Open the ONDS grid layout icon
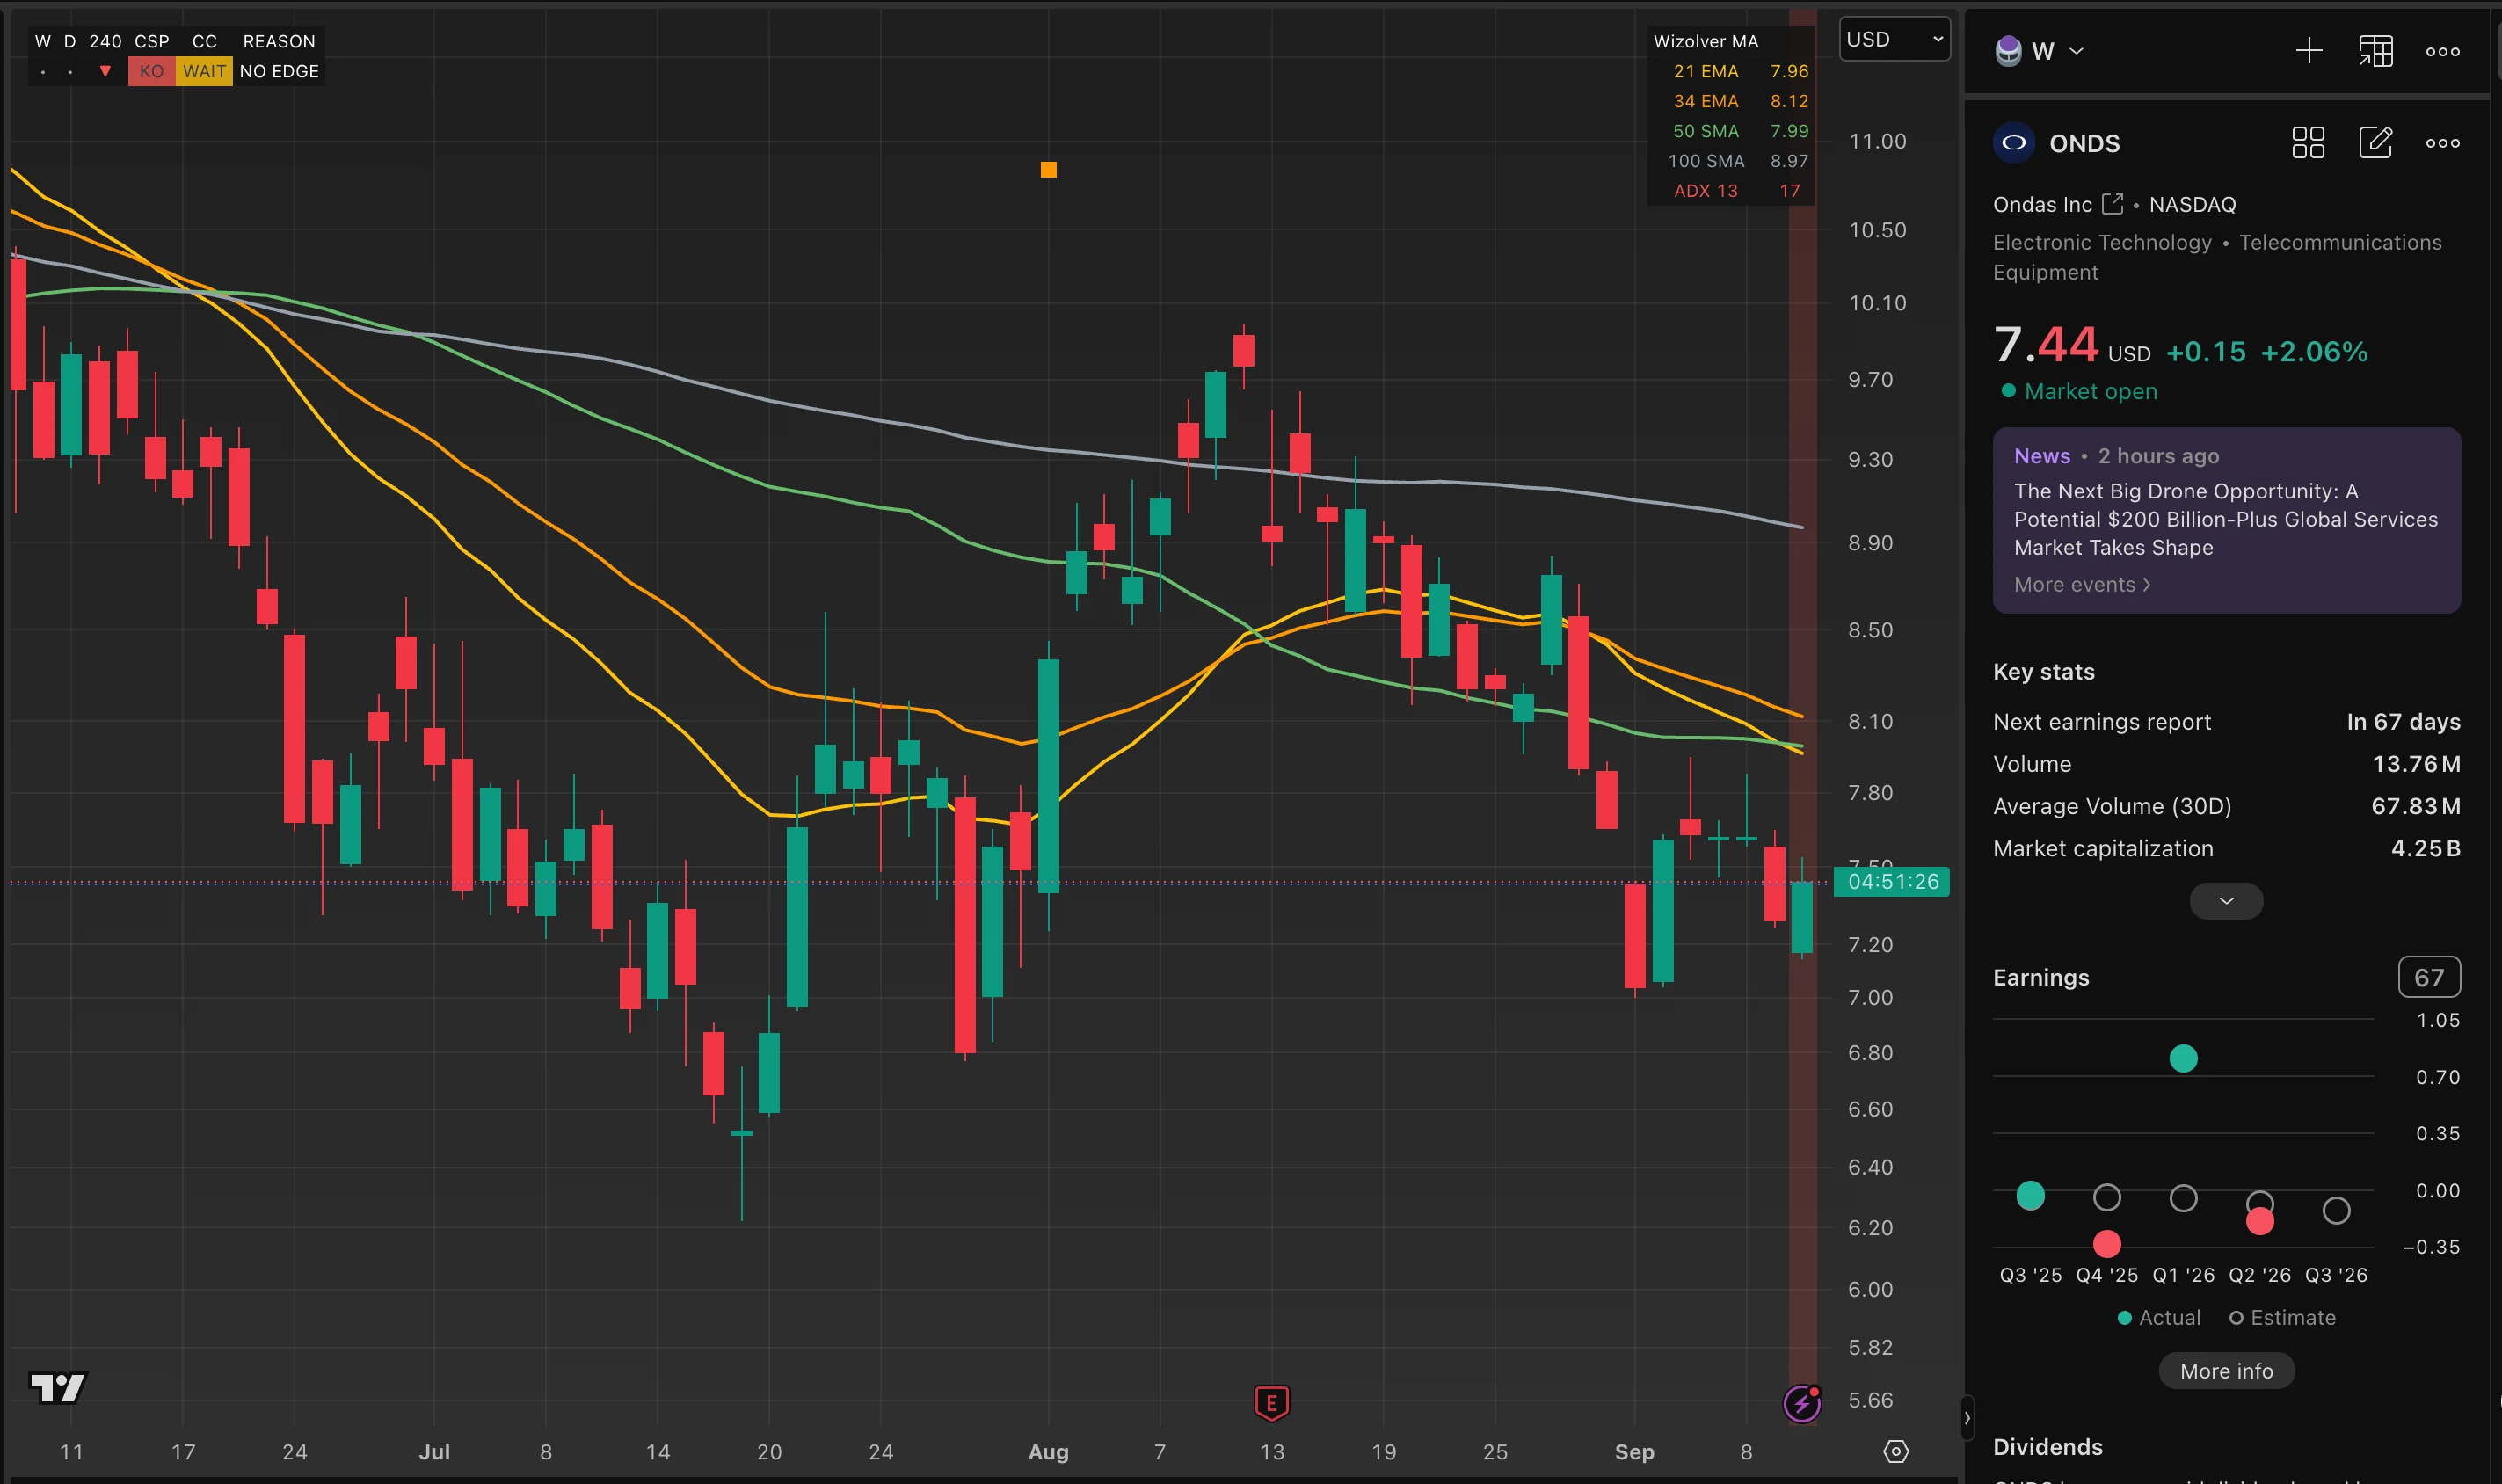Image resolution: width=2502 pixels, height=1484 pixels. [x=2308, y=143]
